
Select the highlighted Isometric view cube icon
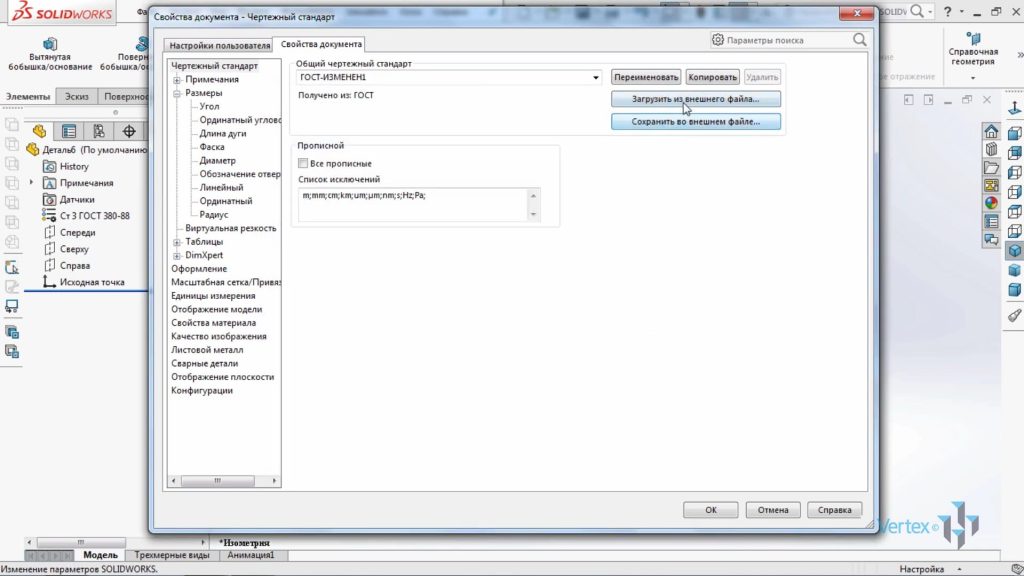point(1014,251)
